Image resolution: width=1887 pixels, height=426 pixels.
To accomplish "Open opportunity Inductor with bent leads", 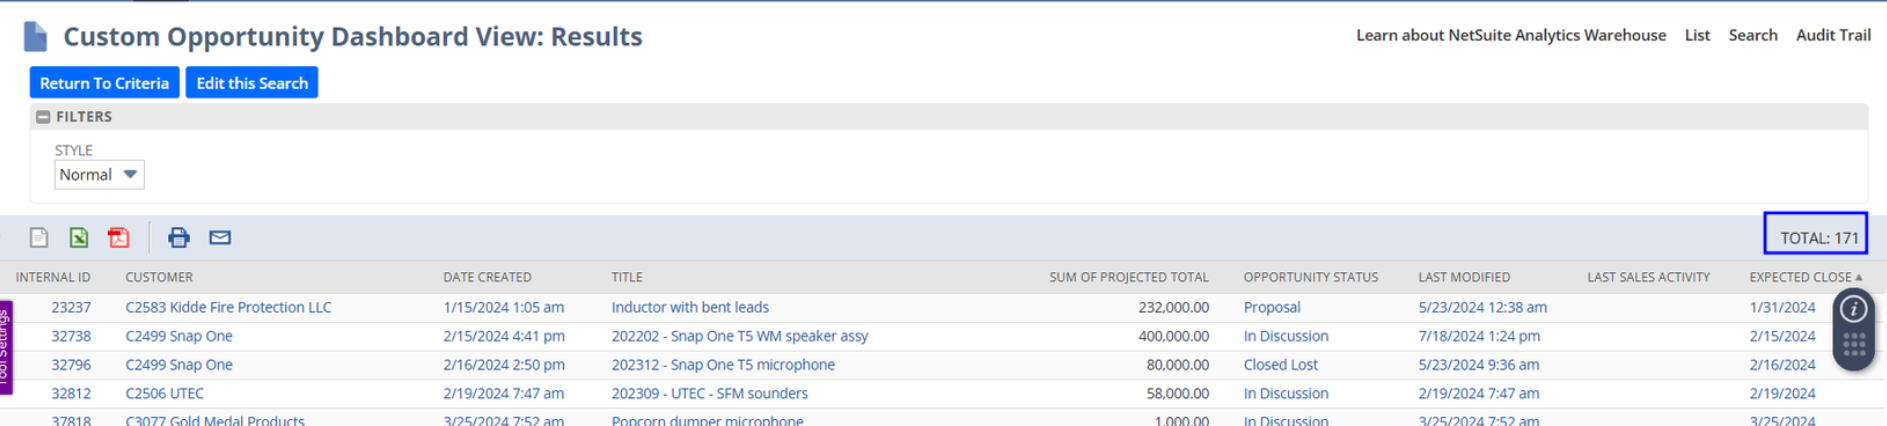I will (690, 307).
